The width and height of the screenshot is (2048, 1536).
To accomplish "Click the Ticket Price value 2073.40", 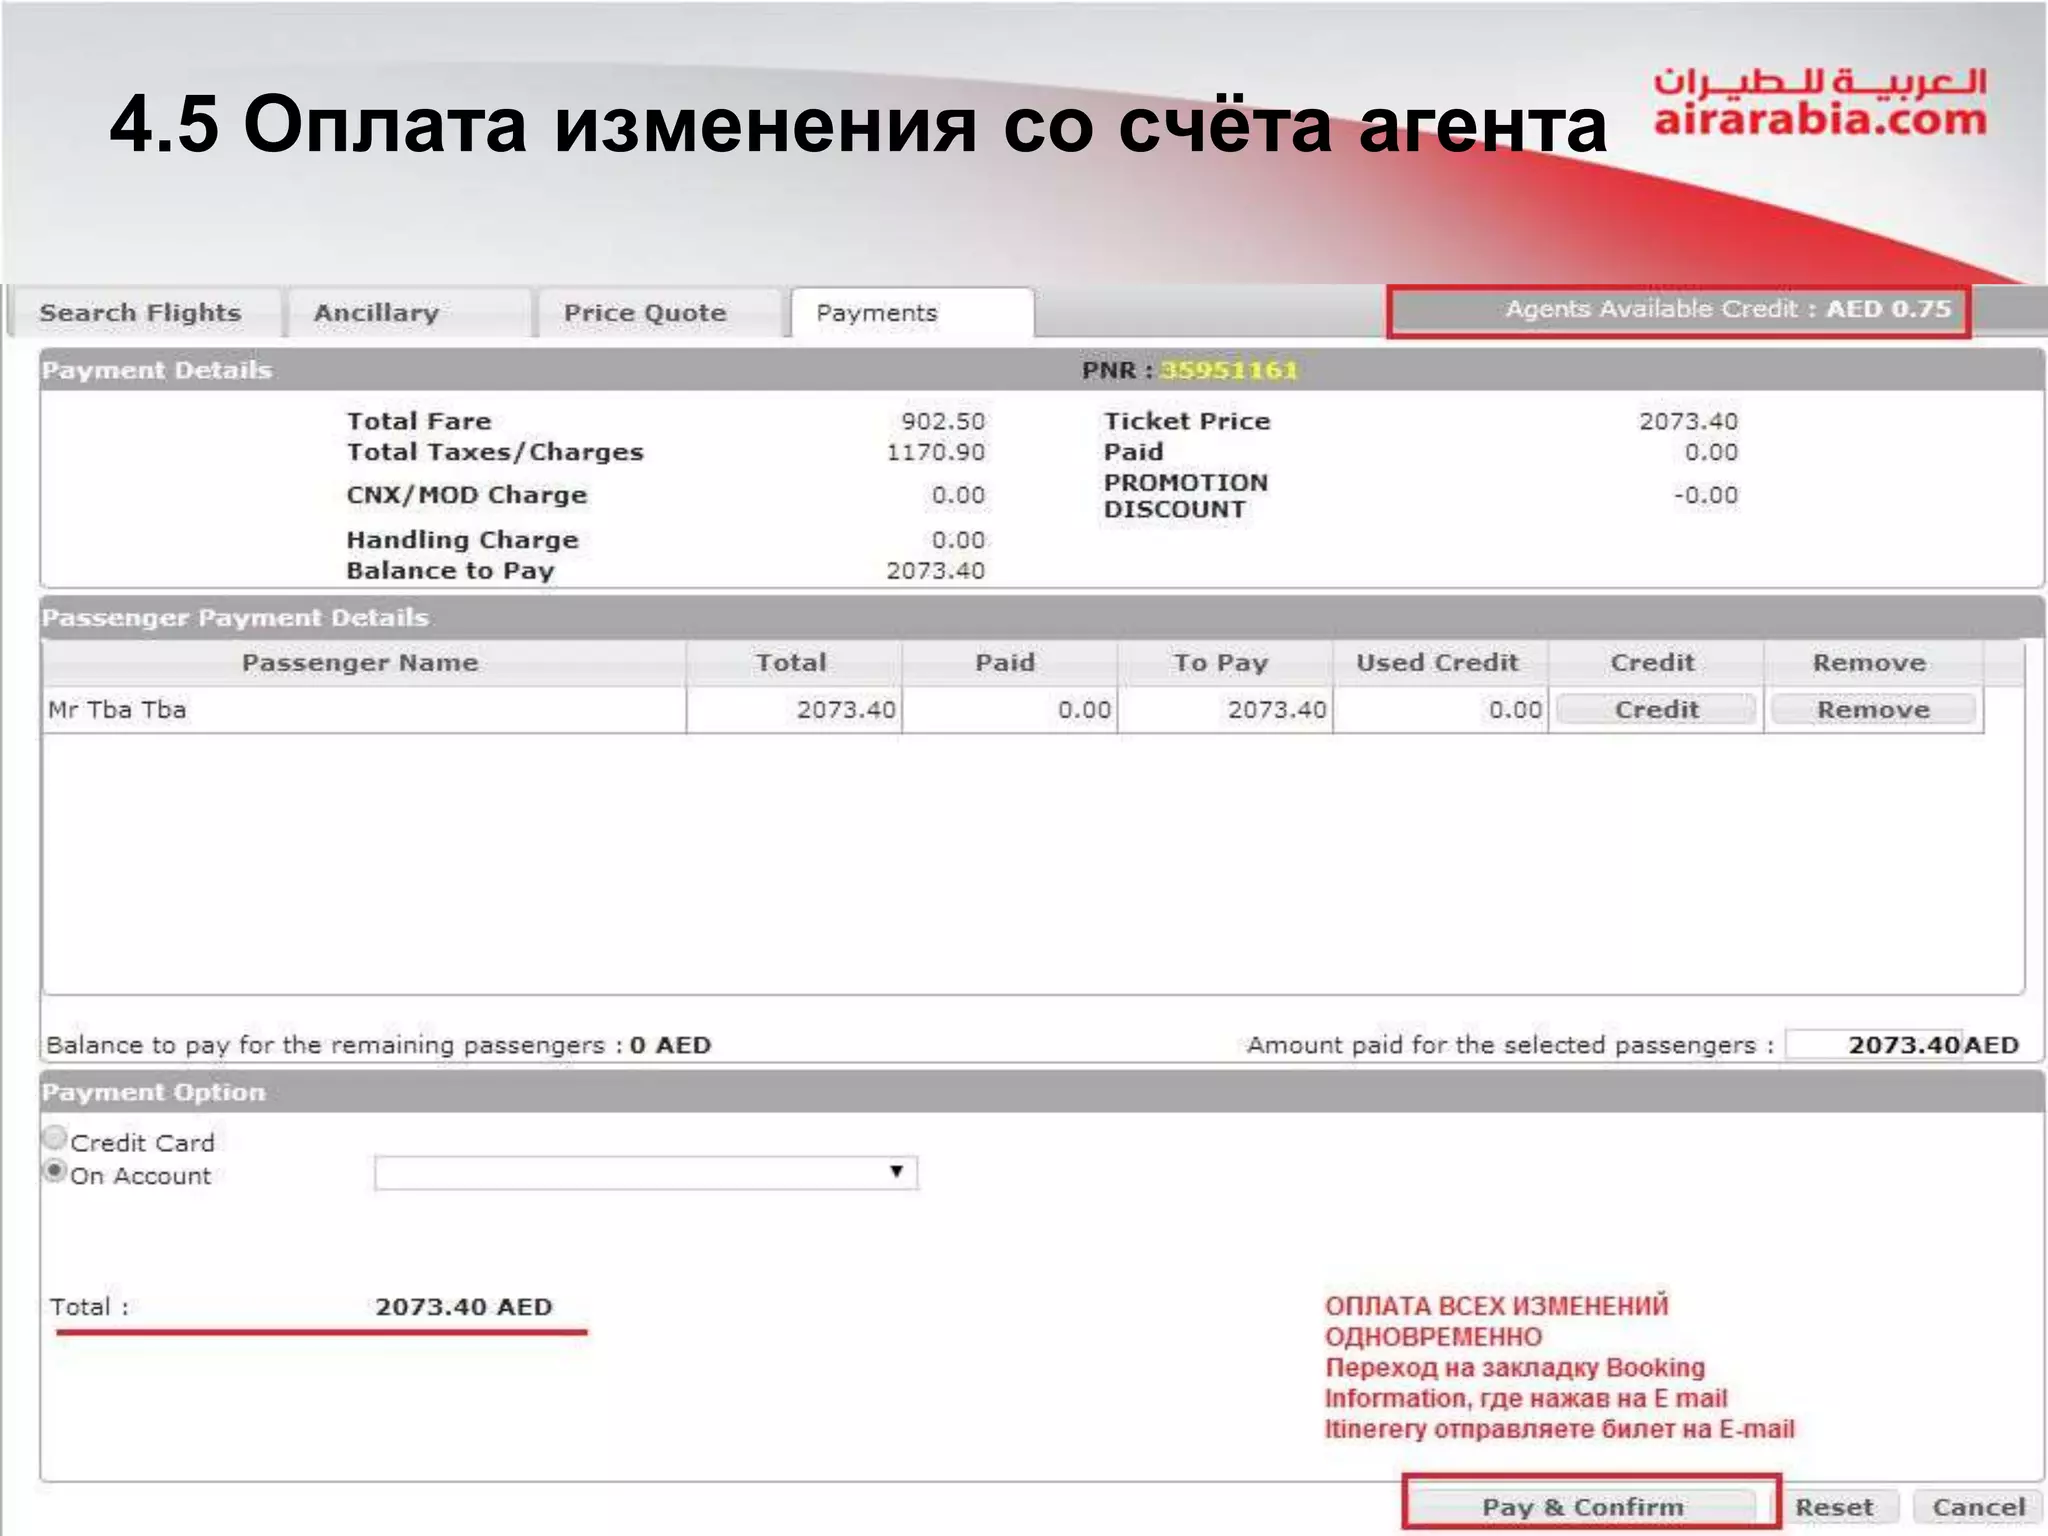I will click(x=1688, y=421).
